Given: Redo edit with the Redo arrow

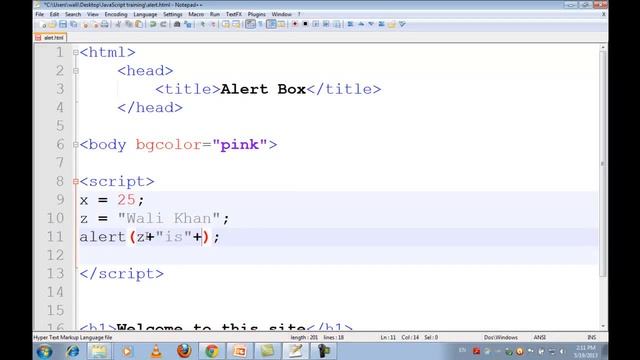Looking at the screenshot, I should pyautogui.click(x=163, y=24).
